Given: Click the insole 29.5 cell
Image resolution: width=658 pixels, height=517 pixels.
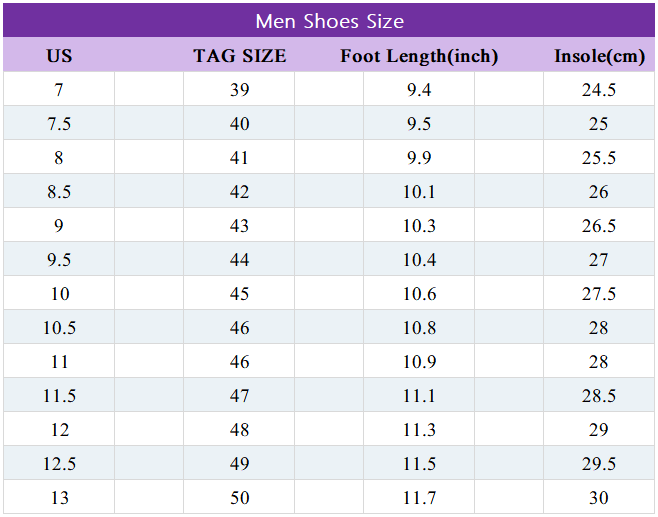Looking at the screenshot, I should point(599,464).
